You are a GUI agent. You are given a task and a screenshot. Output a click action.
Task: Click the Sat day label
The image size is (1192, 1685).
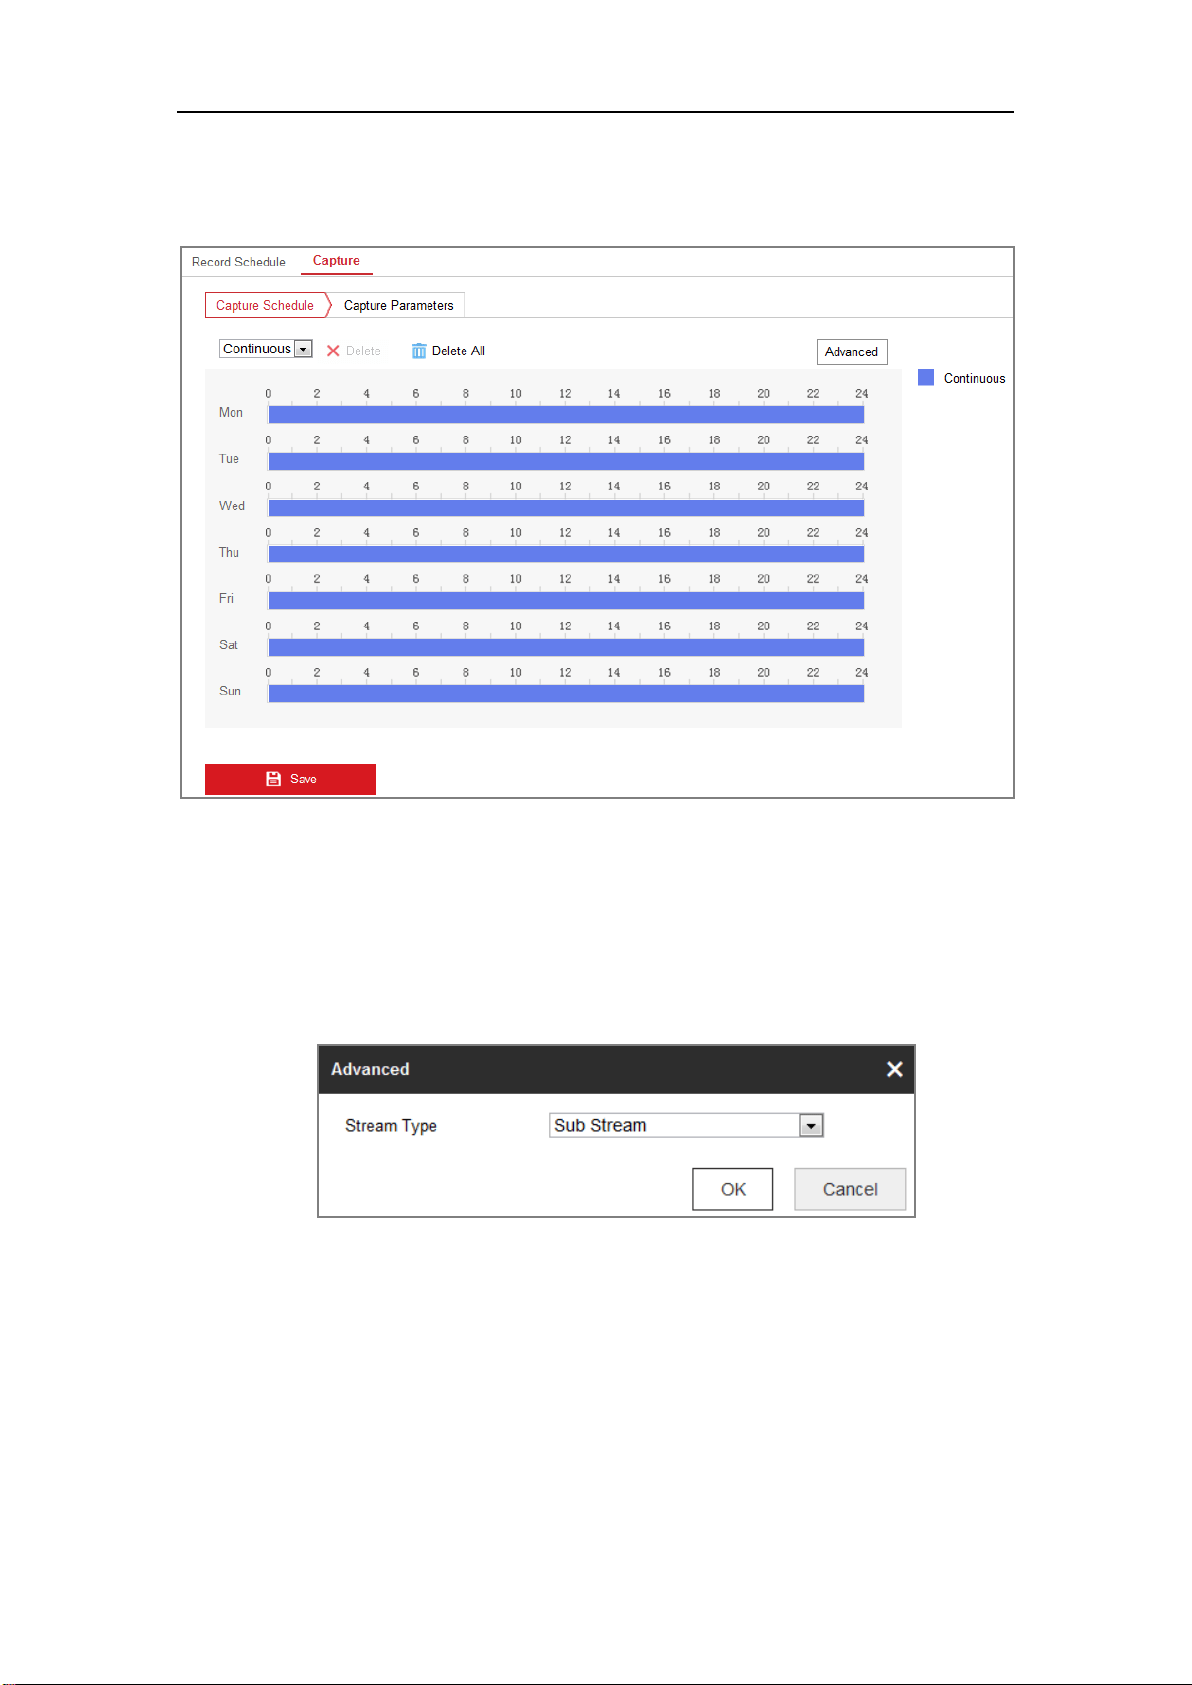[228, 645]
